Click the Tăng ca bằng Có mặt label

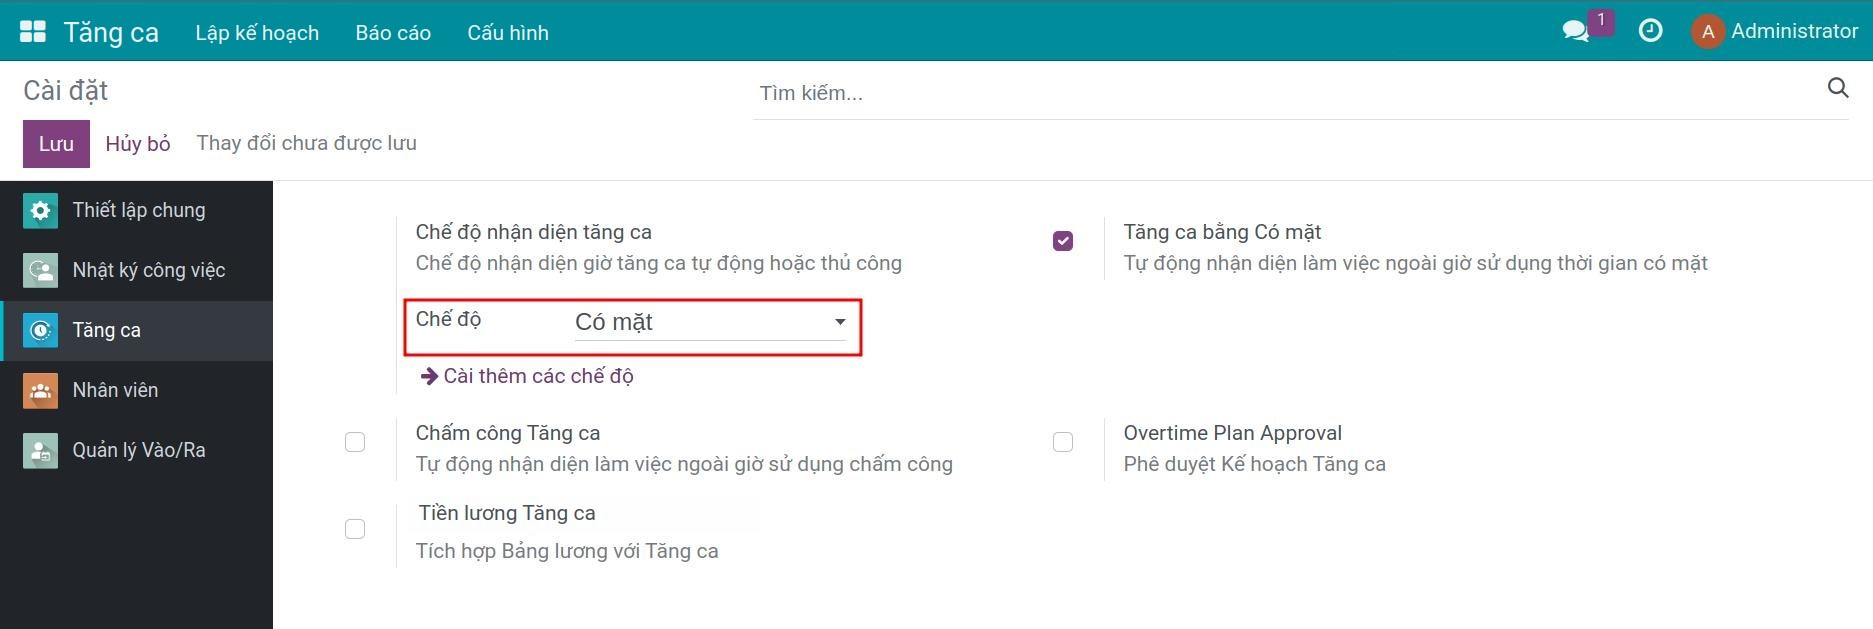(x=1222, y=232)
